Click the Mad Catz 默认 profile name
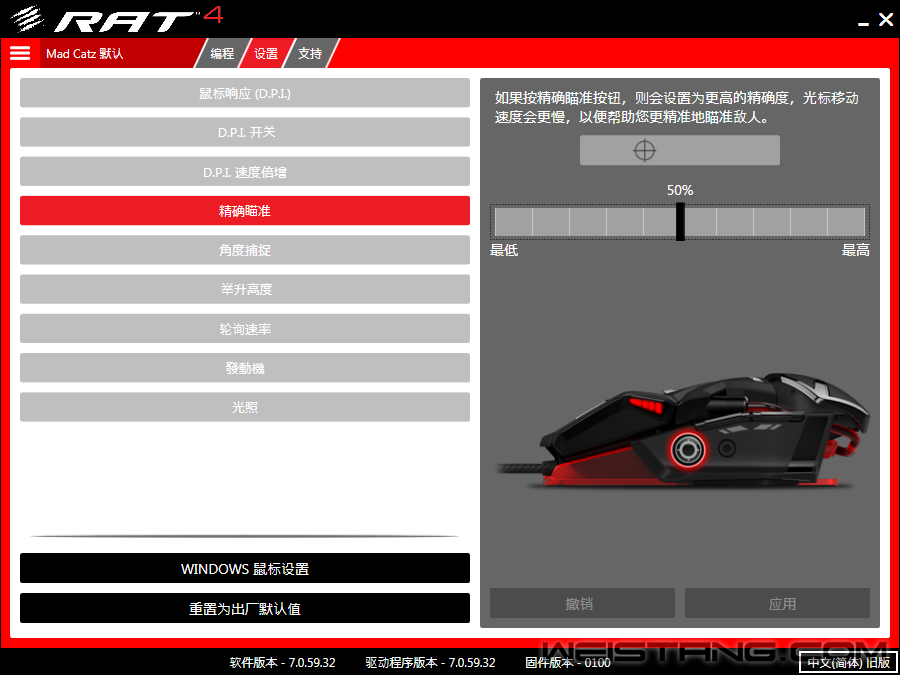The image size is (900, 675). tap(84, 53)
